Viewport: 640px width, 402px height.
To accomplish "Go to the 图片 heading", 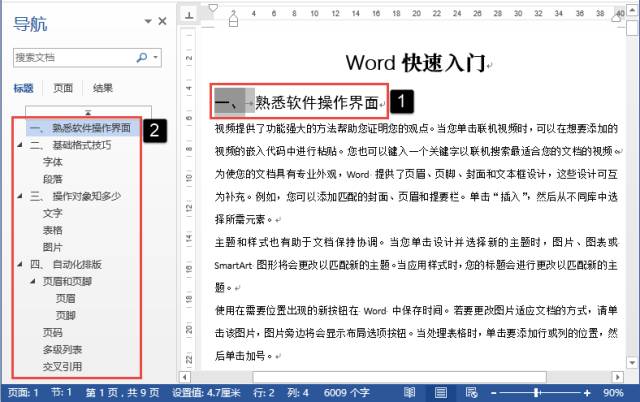I will click(53, 247).
